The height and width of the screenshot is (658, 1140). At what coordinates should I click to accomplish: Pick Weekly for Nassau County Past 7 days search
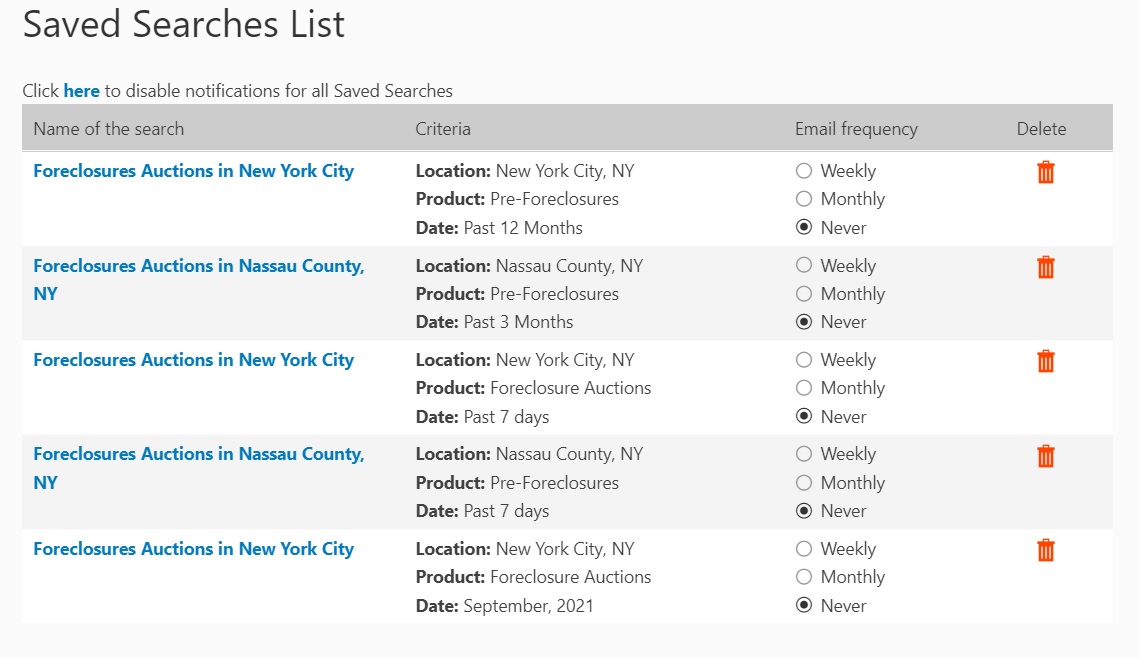tap(804, 454)
